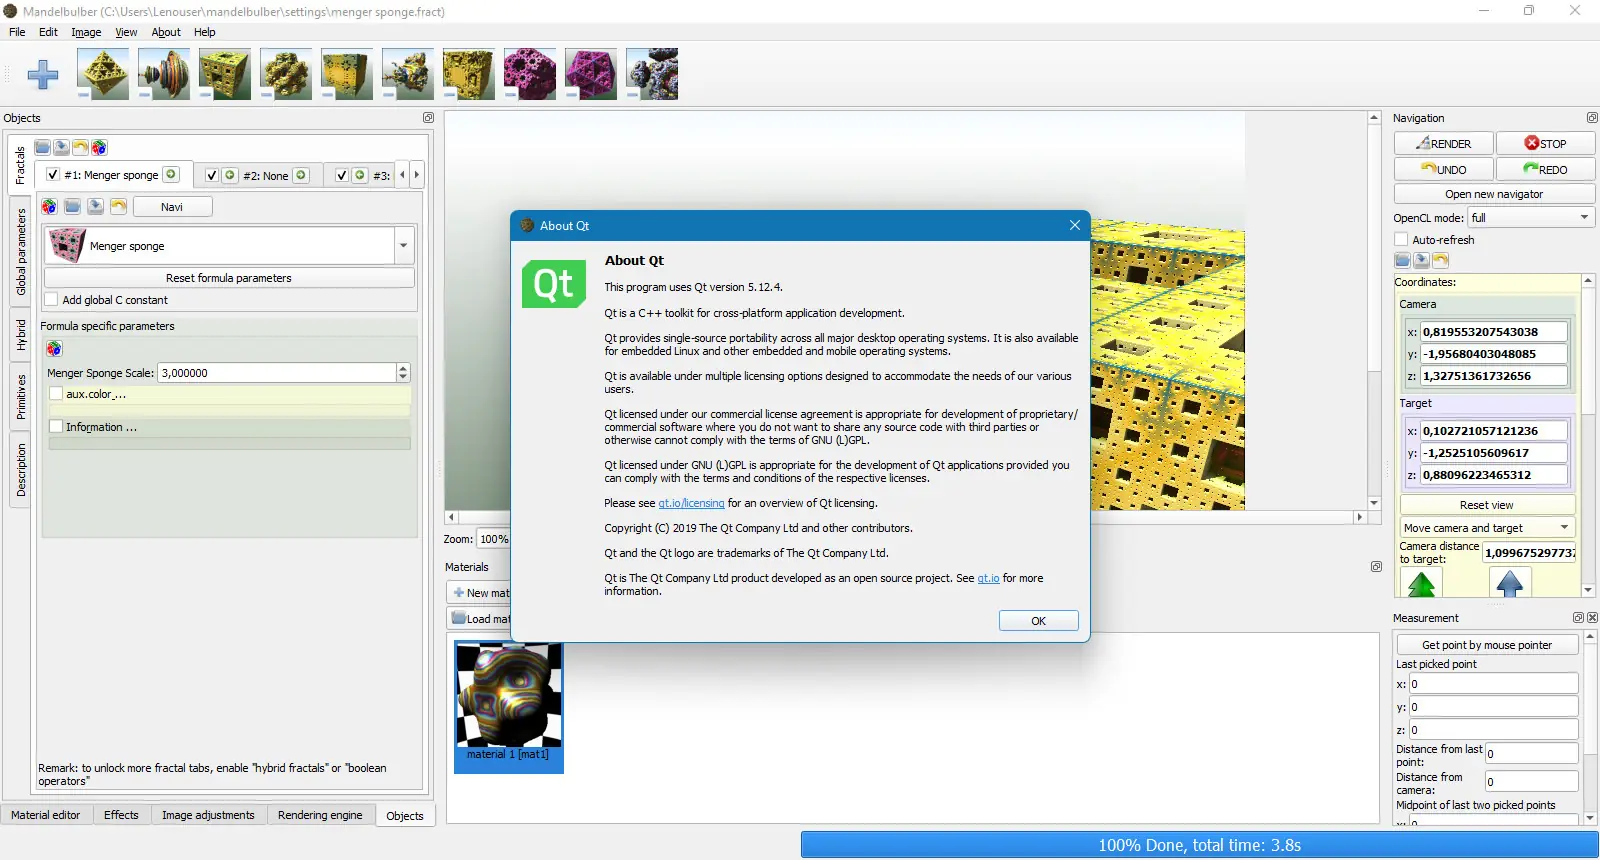Click the render image vertical scrollbar
1600x860 pixels.
[x=1374, y=310]
